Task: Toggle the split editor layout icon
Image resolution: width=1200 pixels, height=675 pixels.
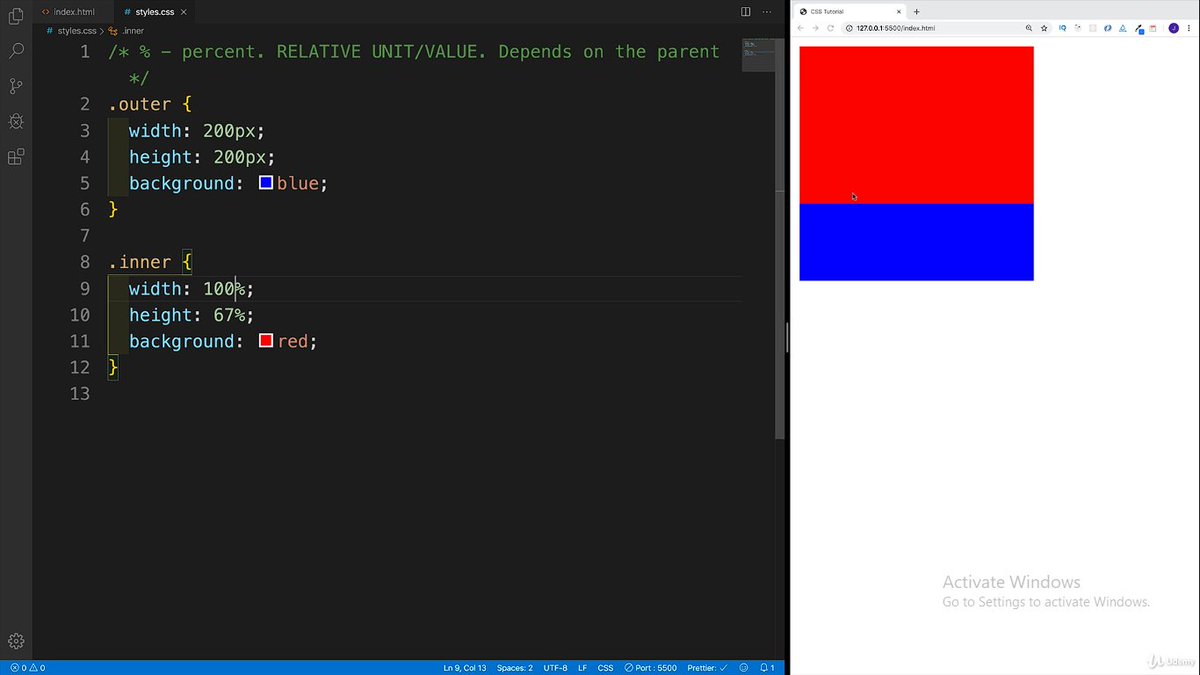Action: coord(744,10)
